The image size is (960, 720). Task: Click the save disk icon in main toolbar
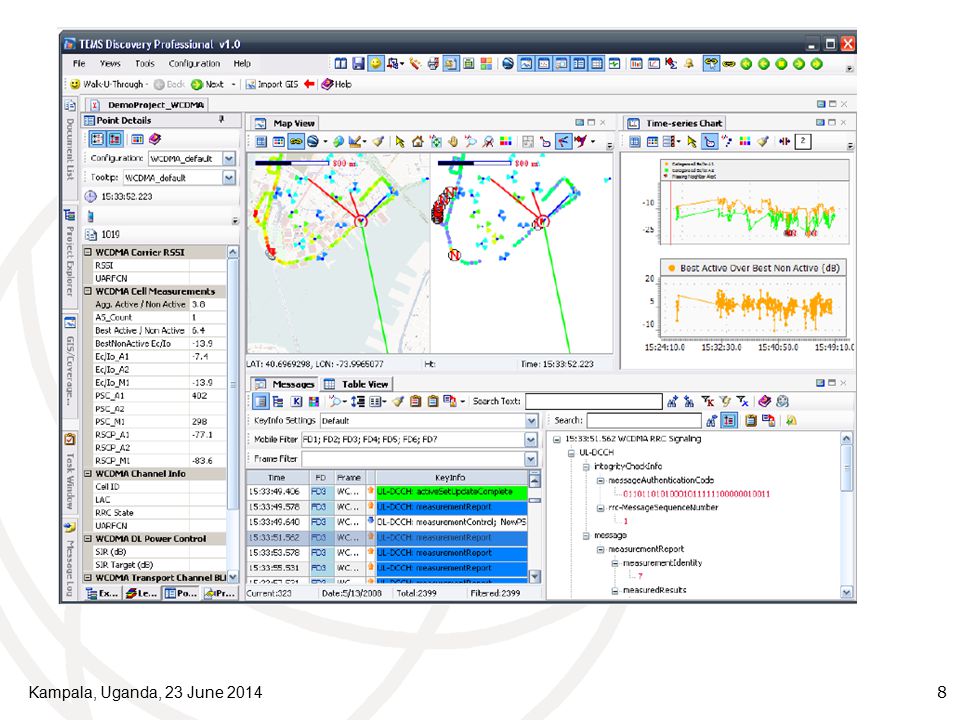pos(359,64)
